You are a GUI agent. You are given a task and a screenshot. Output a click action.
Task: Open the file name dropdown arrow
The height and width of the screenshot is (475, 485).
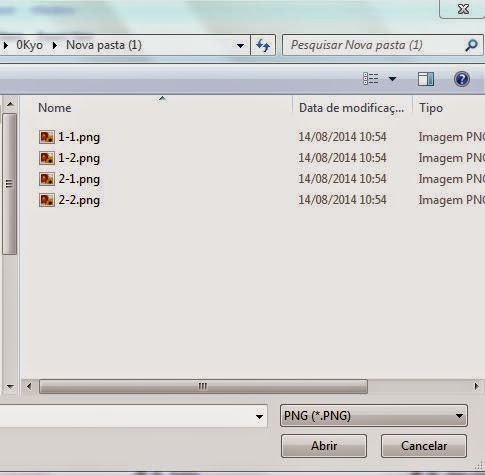[x=259, y=416]
